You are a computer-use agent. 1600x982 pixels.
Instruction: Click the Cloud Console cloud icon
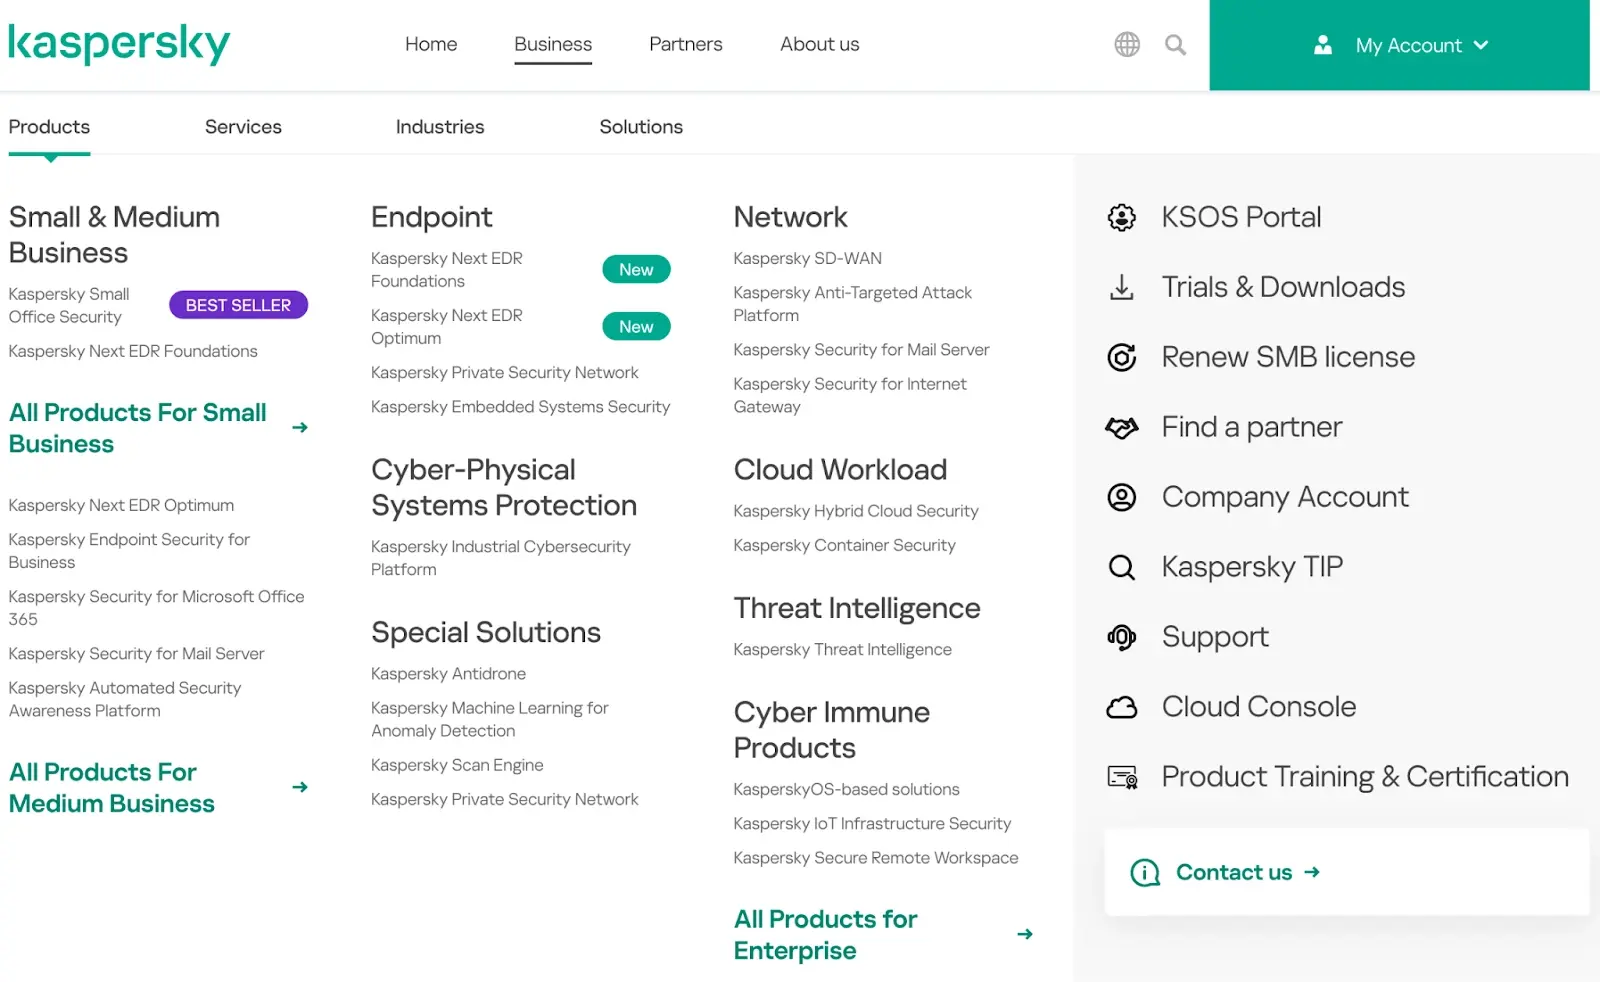click(1122, 708)
